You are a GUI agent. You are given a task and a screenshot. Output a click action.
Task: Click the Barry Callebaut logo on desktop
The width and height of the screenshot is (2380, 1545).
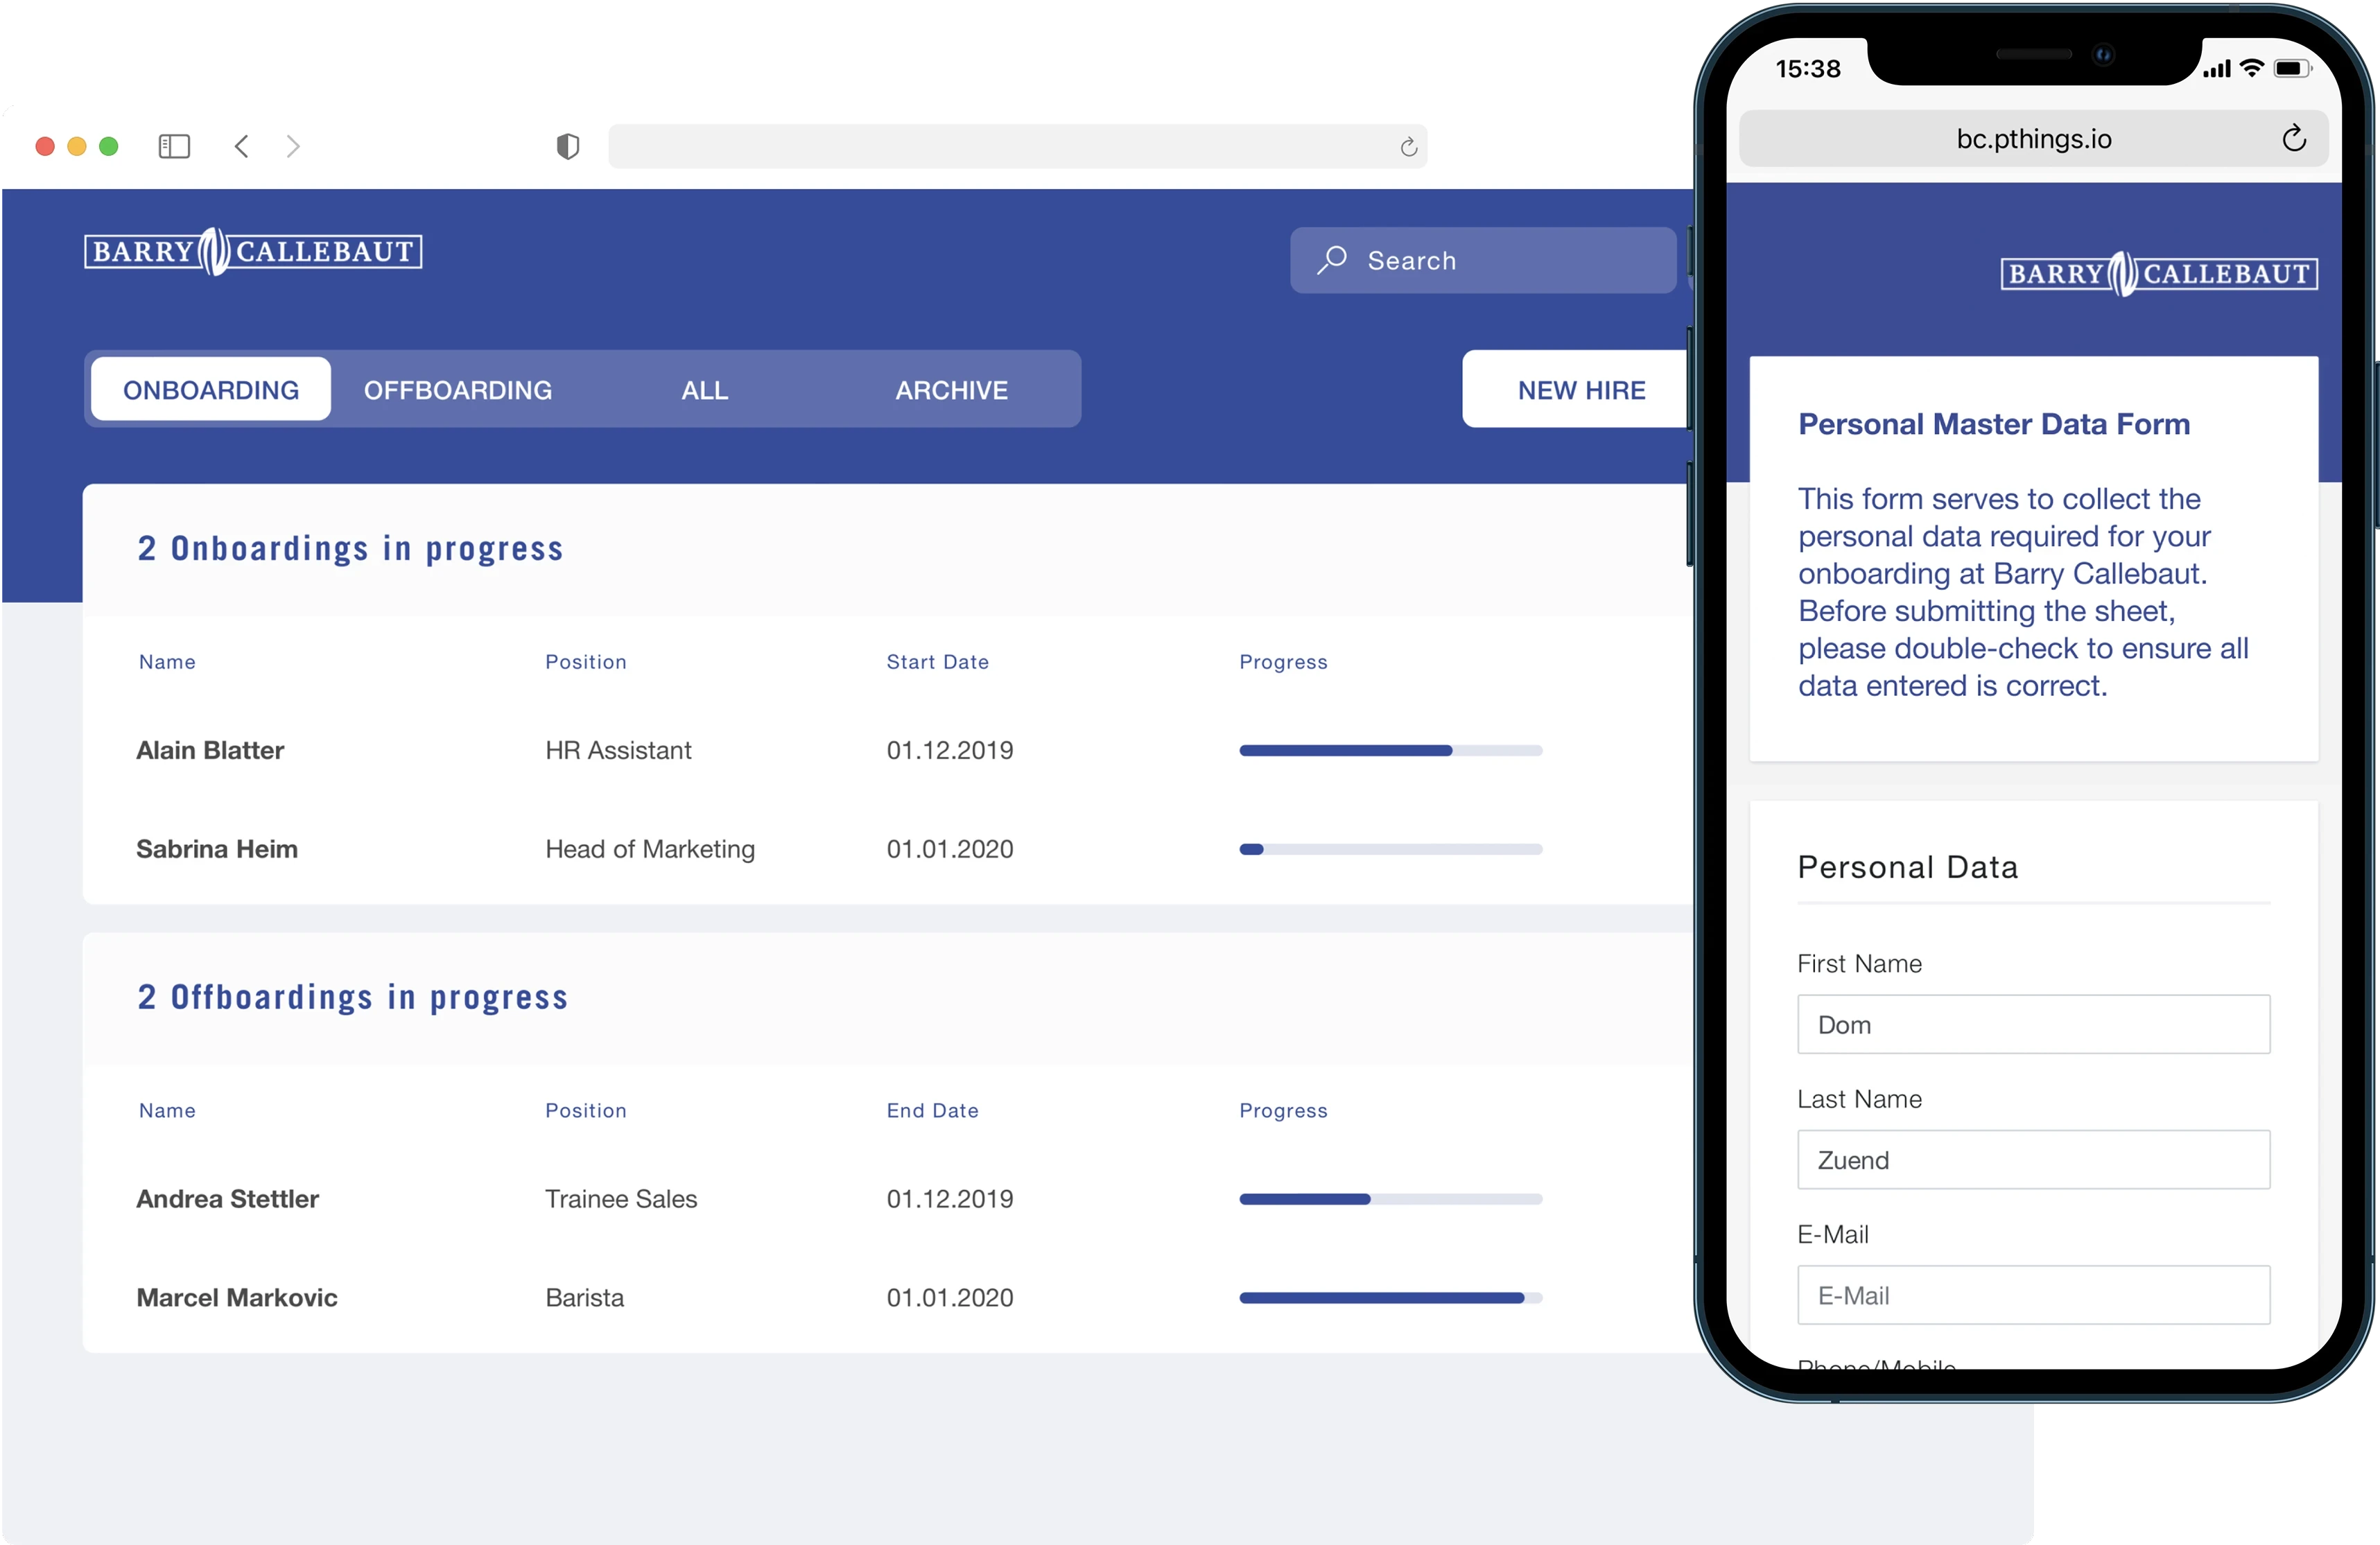pos(253,251)
